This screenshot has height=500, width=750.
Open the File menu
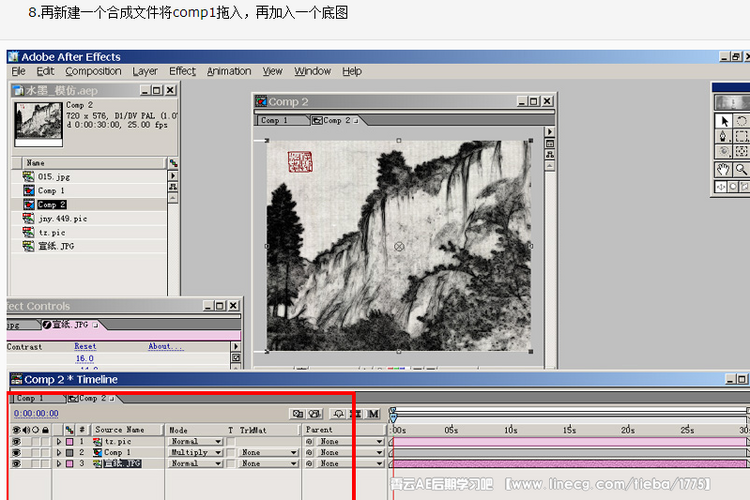tap(19, 71)
